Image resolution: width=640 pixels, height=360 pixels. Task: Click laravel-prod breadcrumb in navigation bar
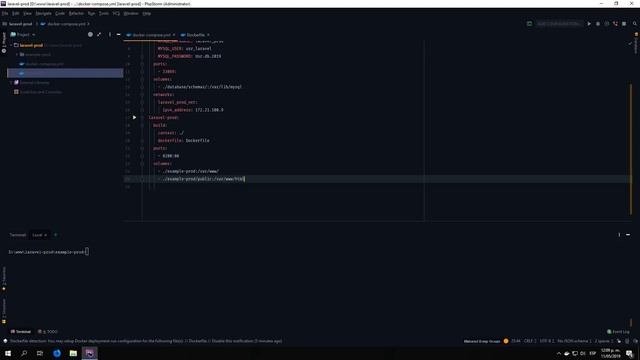pyautogui.click(x=20, y=24)
